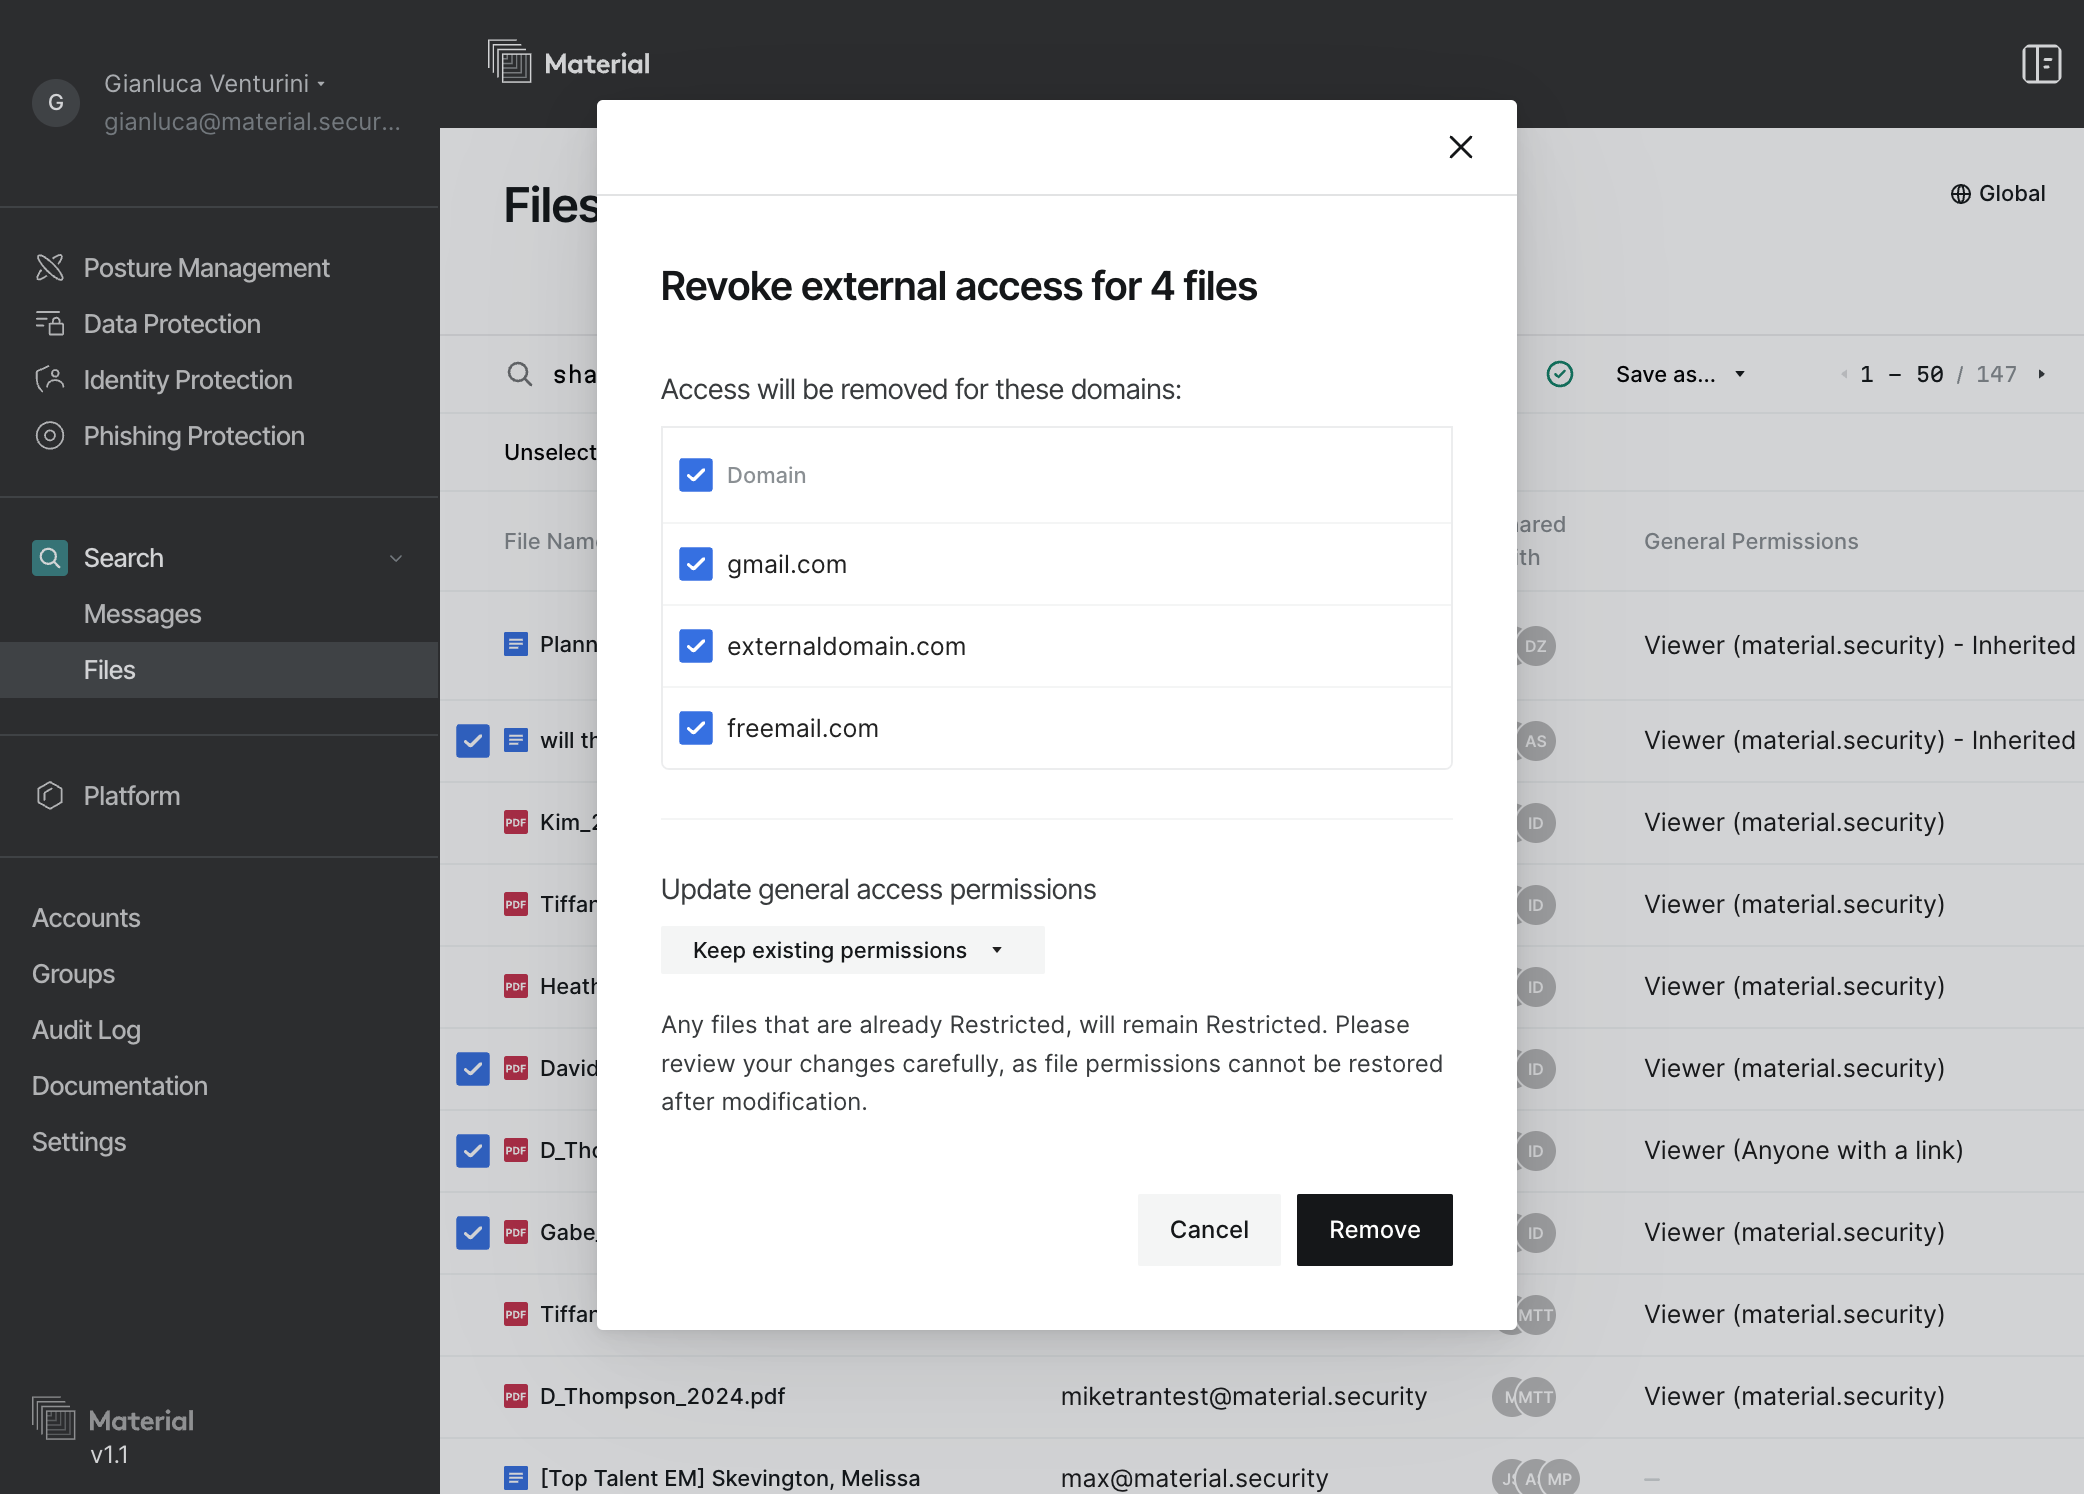Click the Phishing Protection icon
Screen dimensions: 2084x1494
[x=50, y=436]
